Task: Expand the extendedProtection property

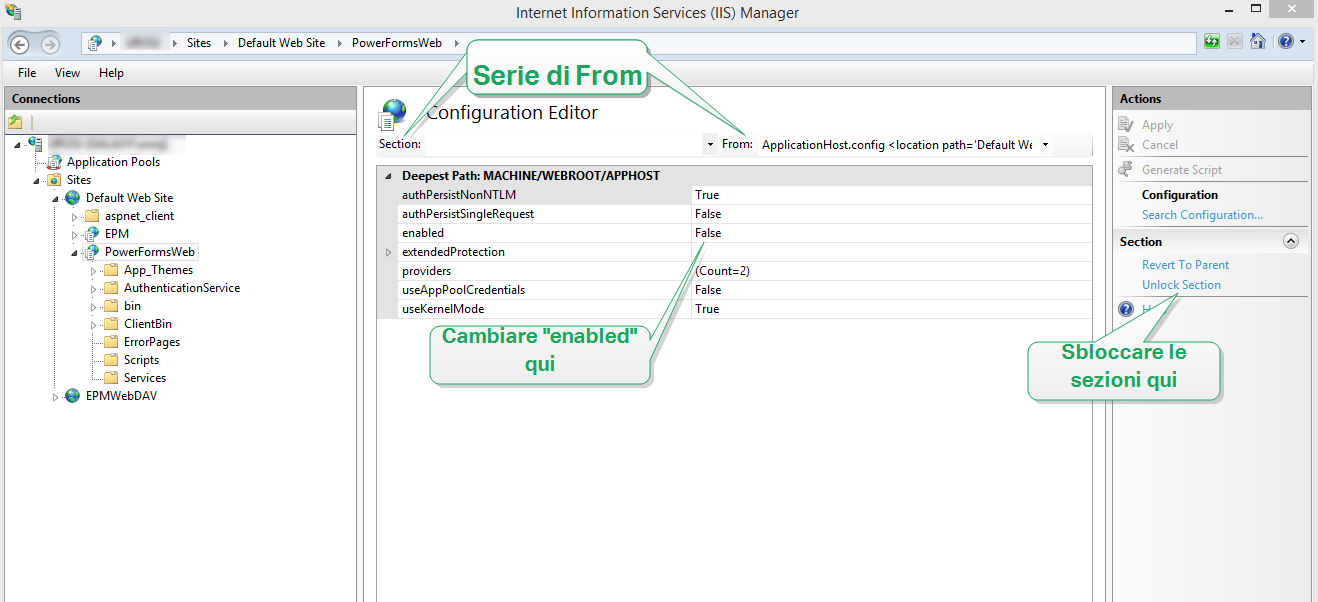Action: 388,252
